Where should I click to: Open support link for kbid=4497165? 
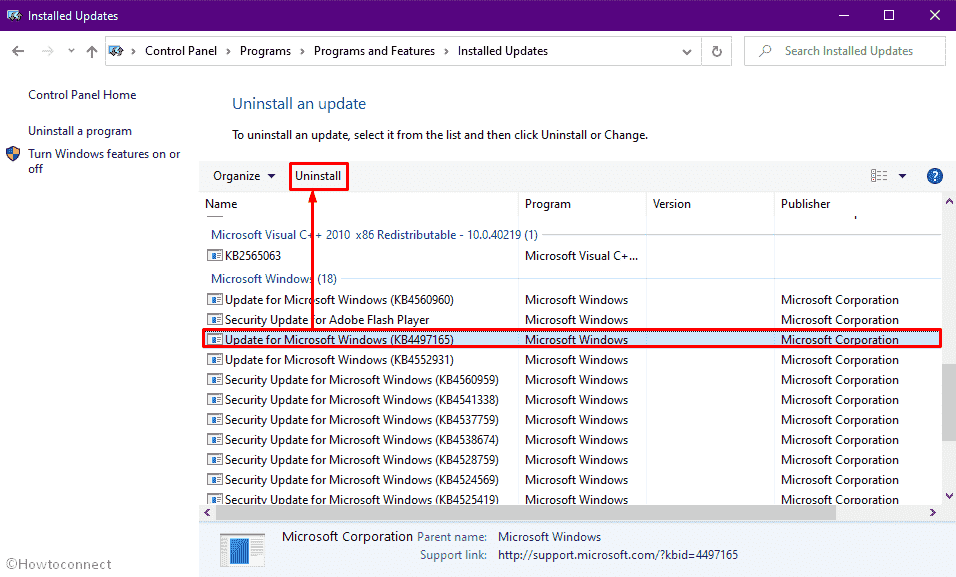pyautogui.click(x=618, y=555)
